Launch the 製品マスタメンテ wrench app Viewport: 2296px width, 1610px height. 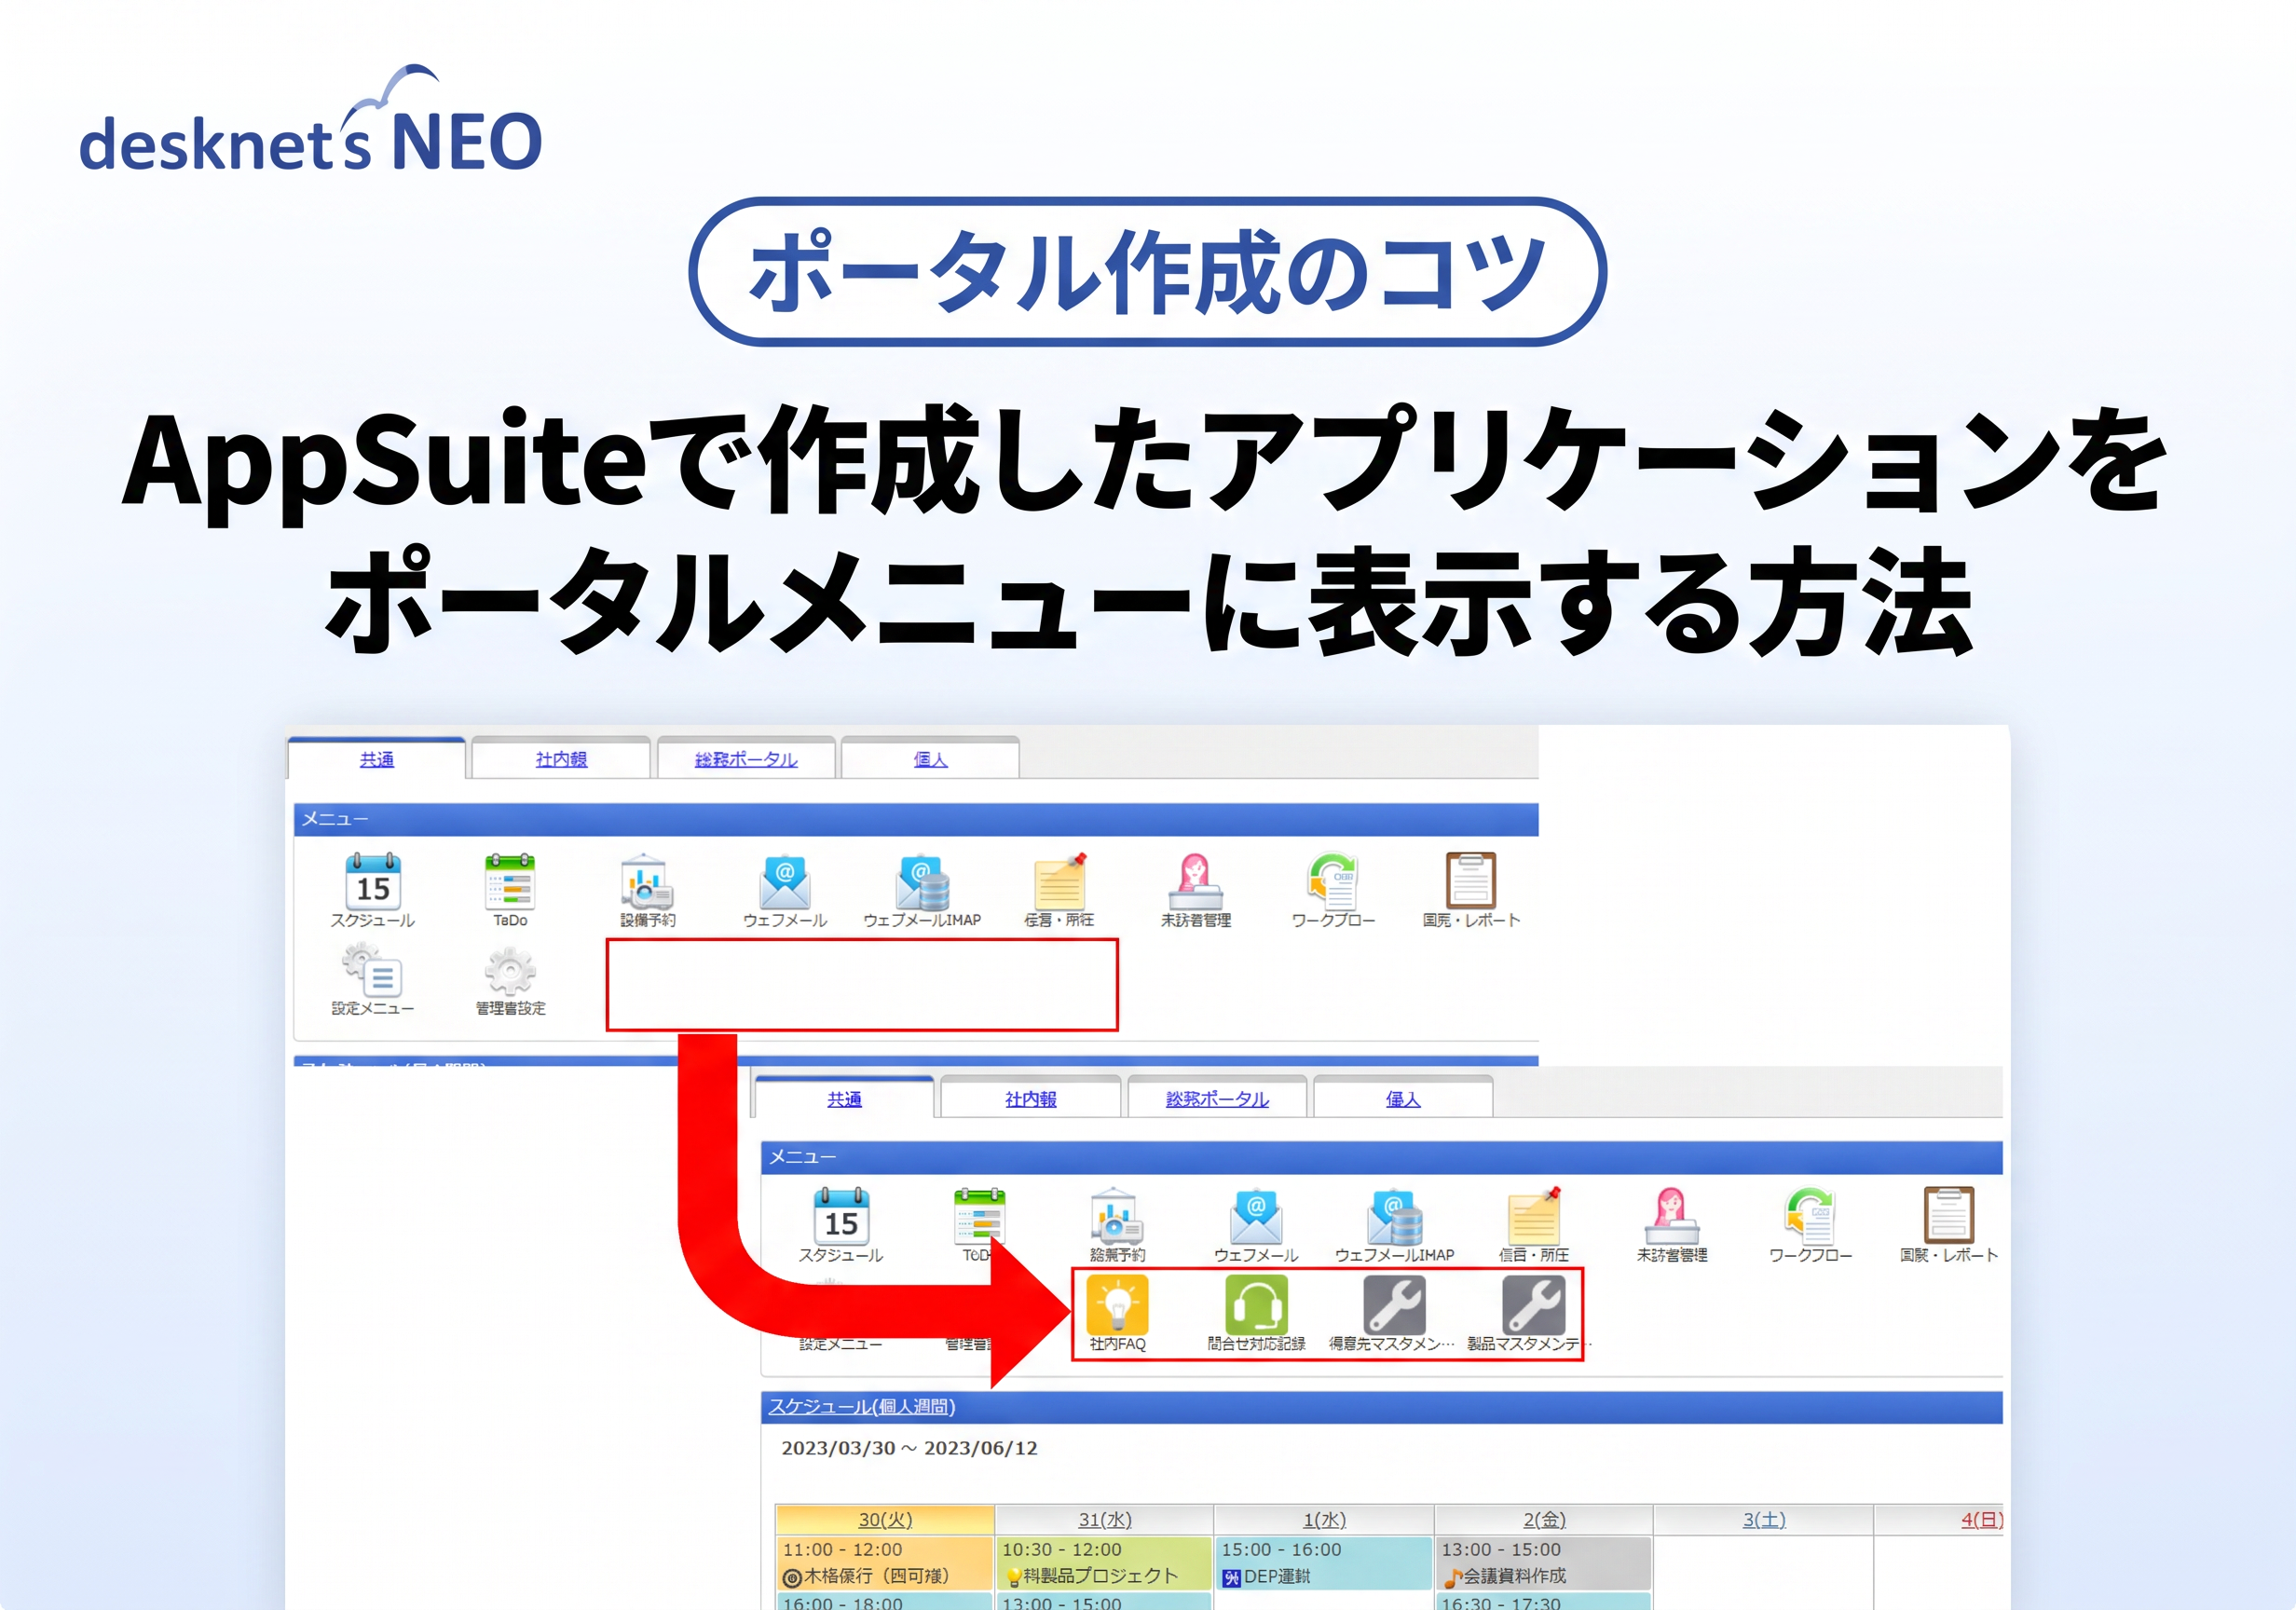(1533, 1304)
